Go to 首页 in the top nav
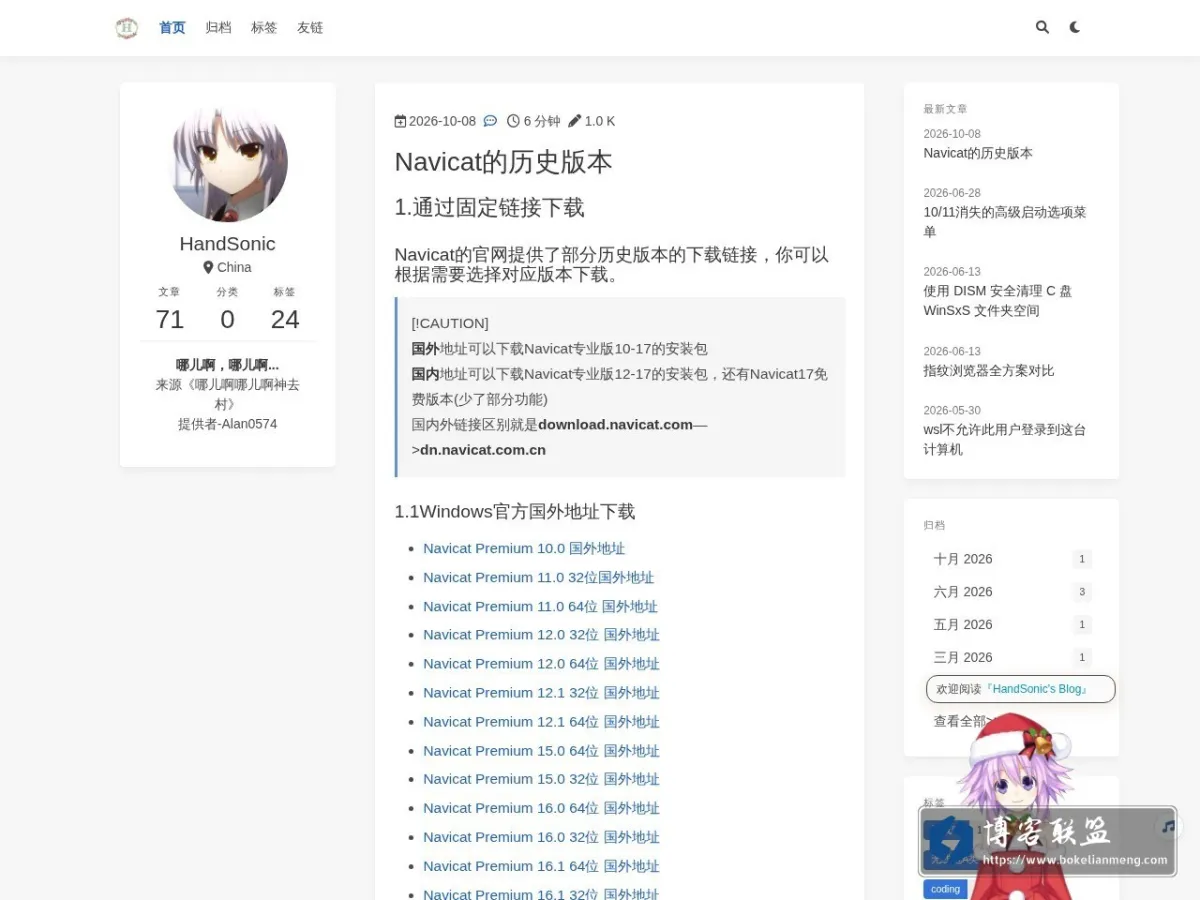The height and width of the screenshot is (900, 1200). coord(172,28)
